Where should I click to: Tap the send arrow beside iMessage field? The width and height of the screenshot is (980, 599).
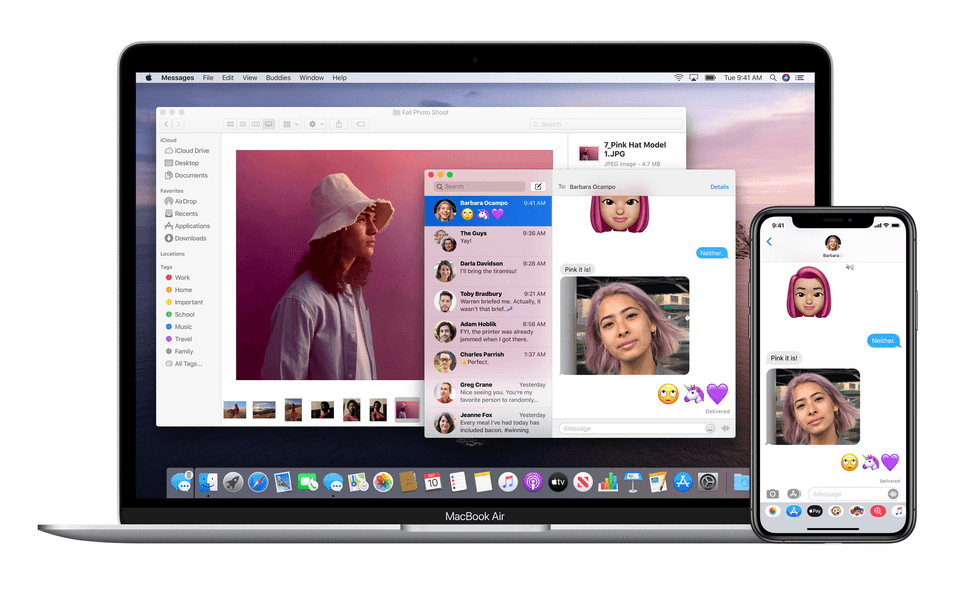pos(892,494)
